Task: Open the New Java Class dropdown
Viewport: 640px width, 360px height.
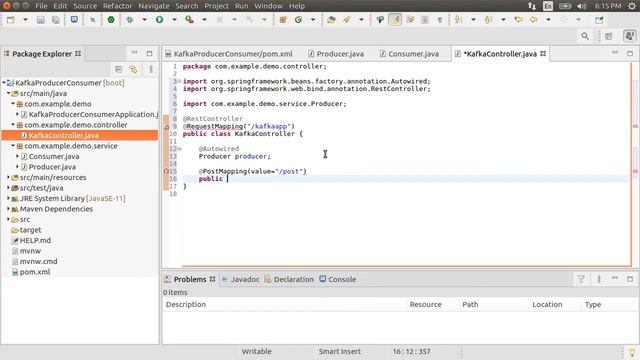Action: [x=313, y=20]
